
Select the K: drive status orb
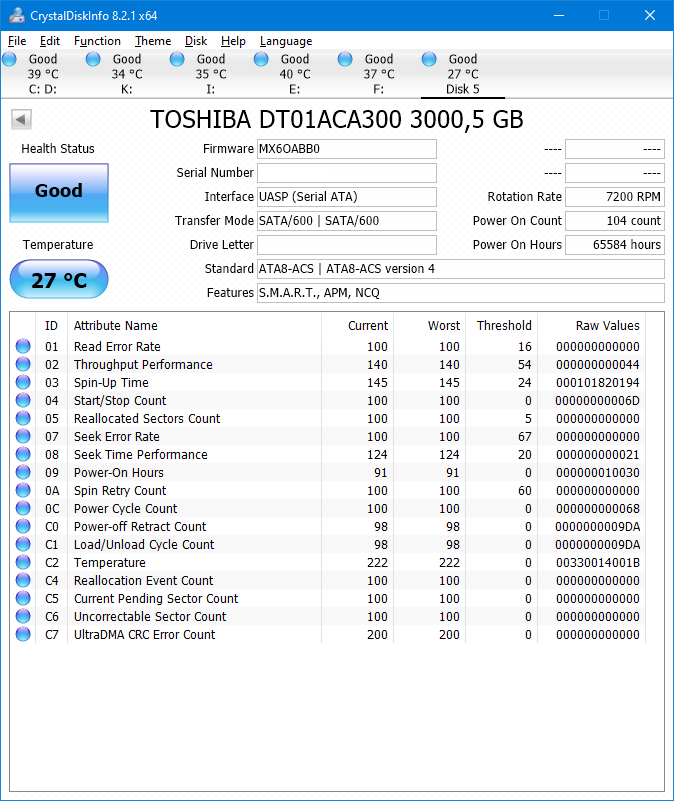[94, 60]
